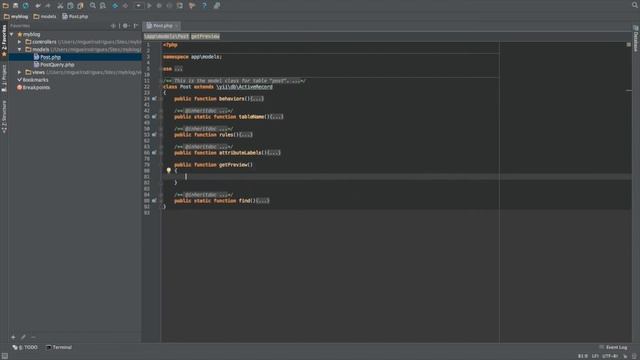The image size is (640, 360).
Task: Collapse the models folder node
Action: [20, 49]
